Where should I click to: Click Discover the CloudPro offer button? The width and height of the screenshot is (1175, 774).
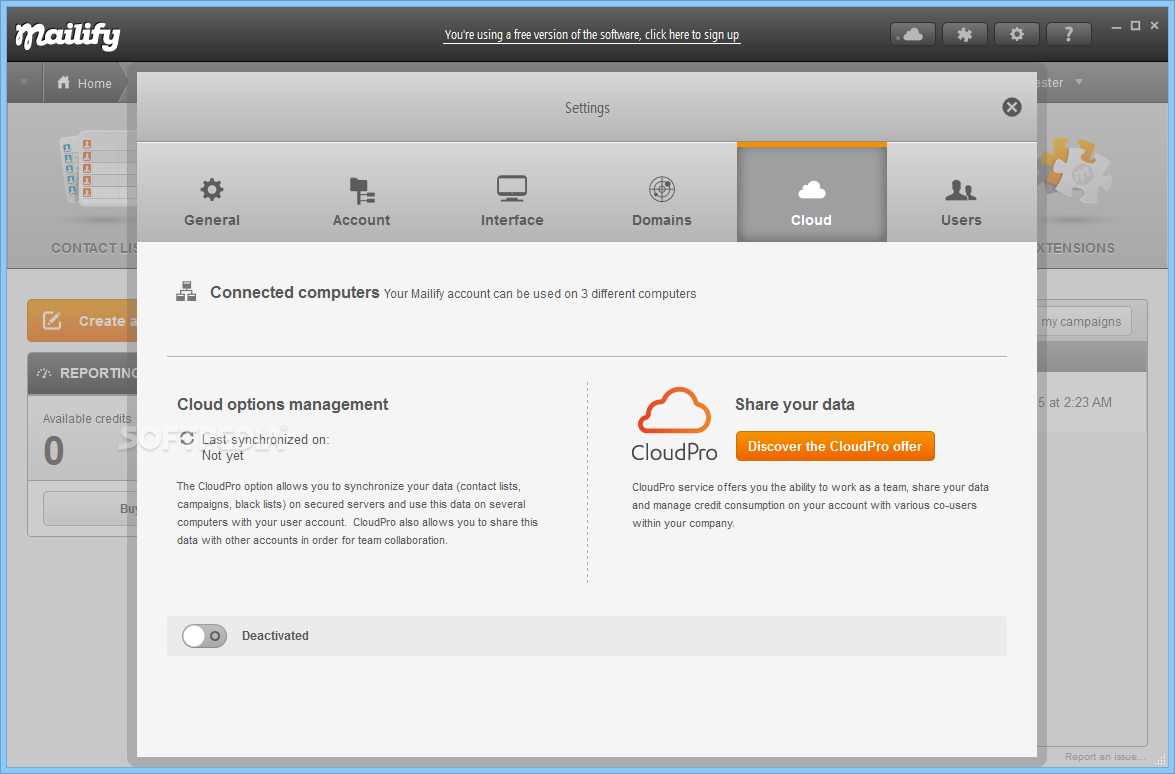tap(835, 446)
